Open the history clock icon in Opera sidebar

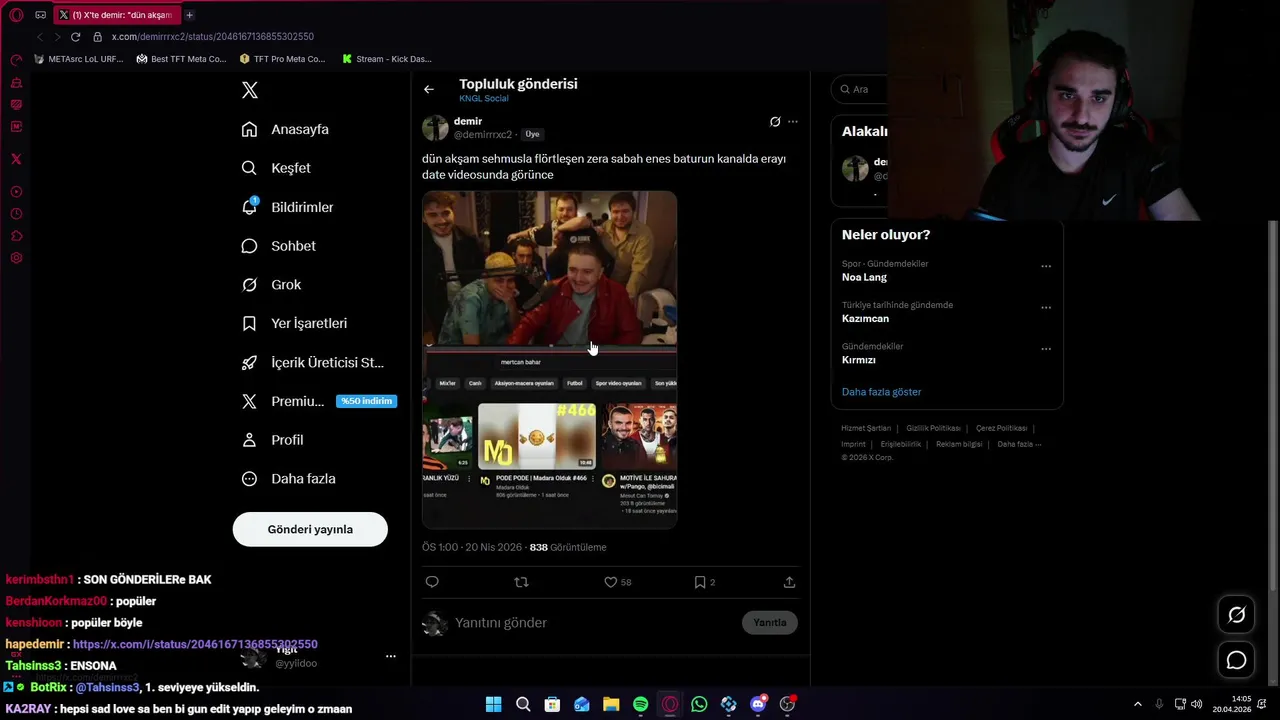point(16,214)
